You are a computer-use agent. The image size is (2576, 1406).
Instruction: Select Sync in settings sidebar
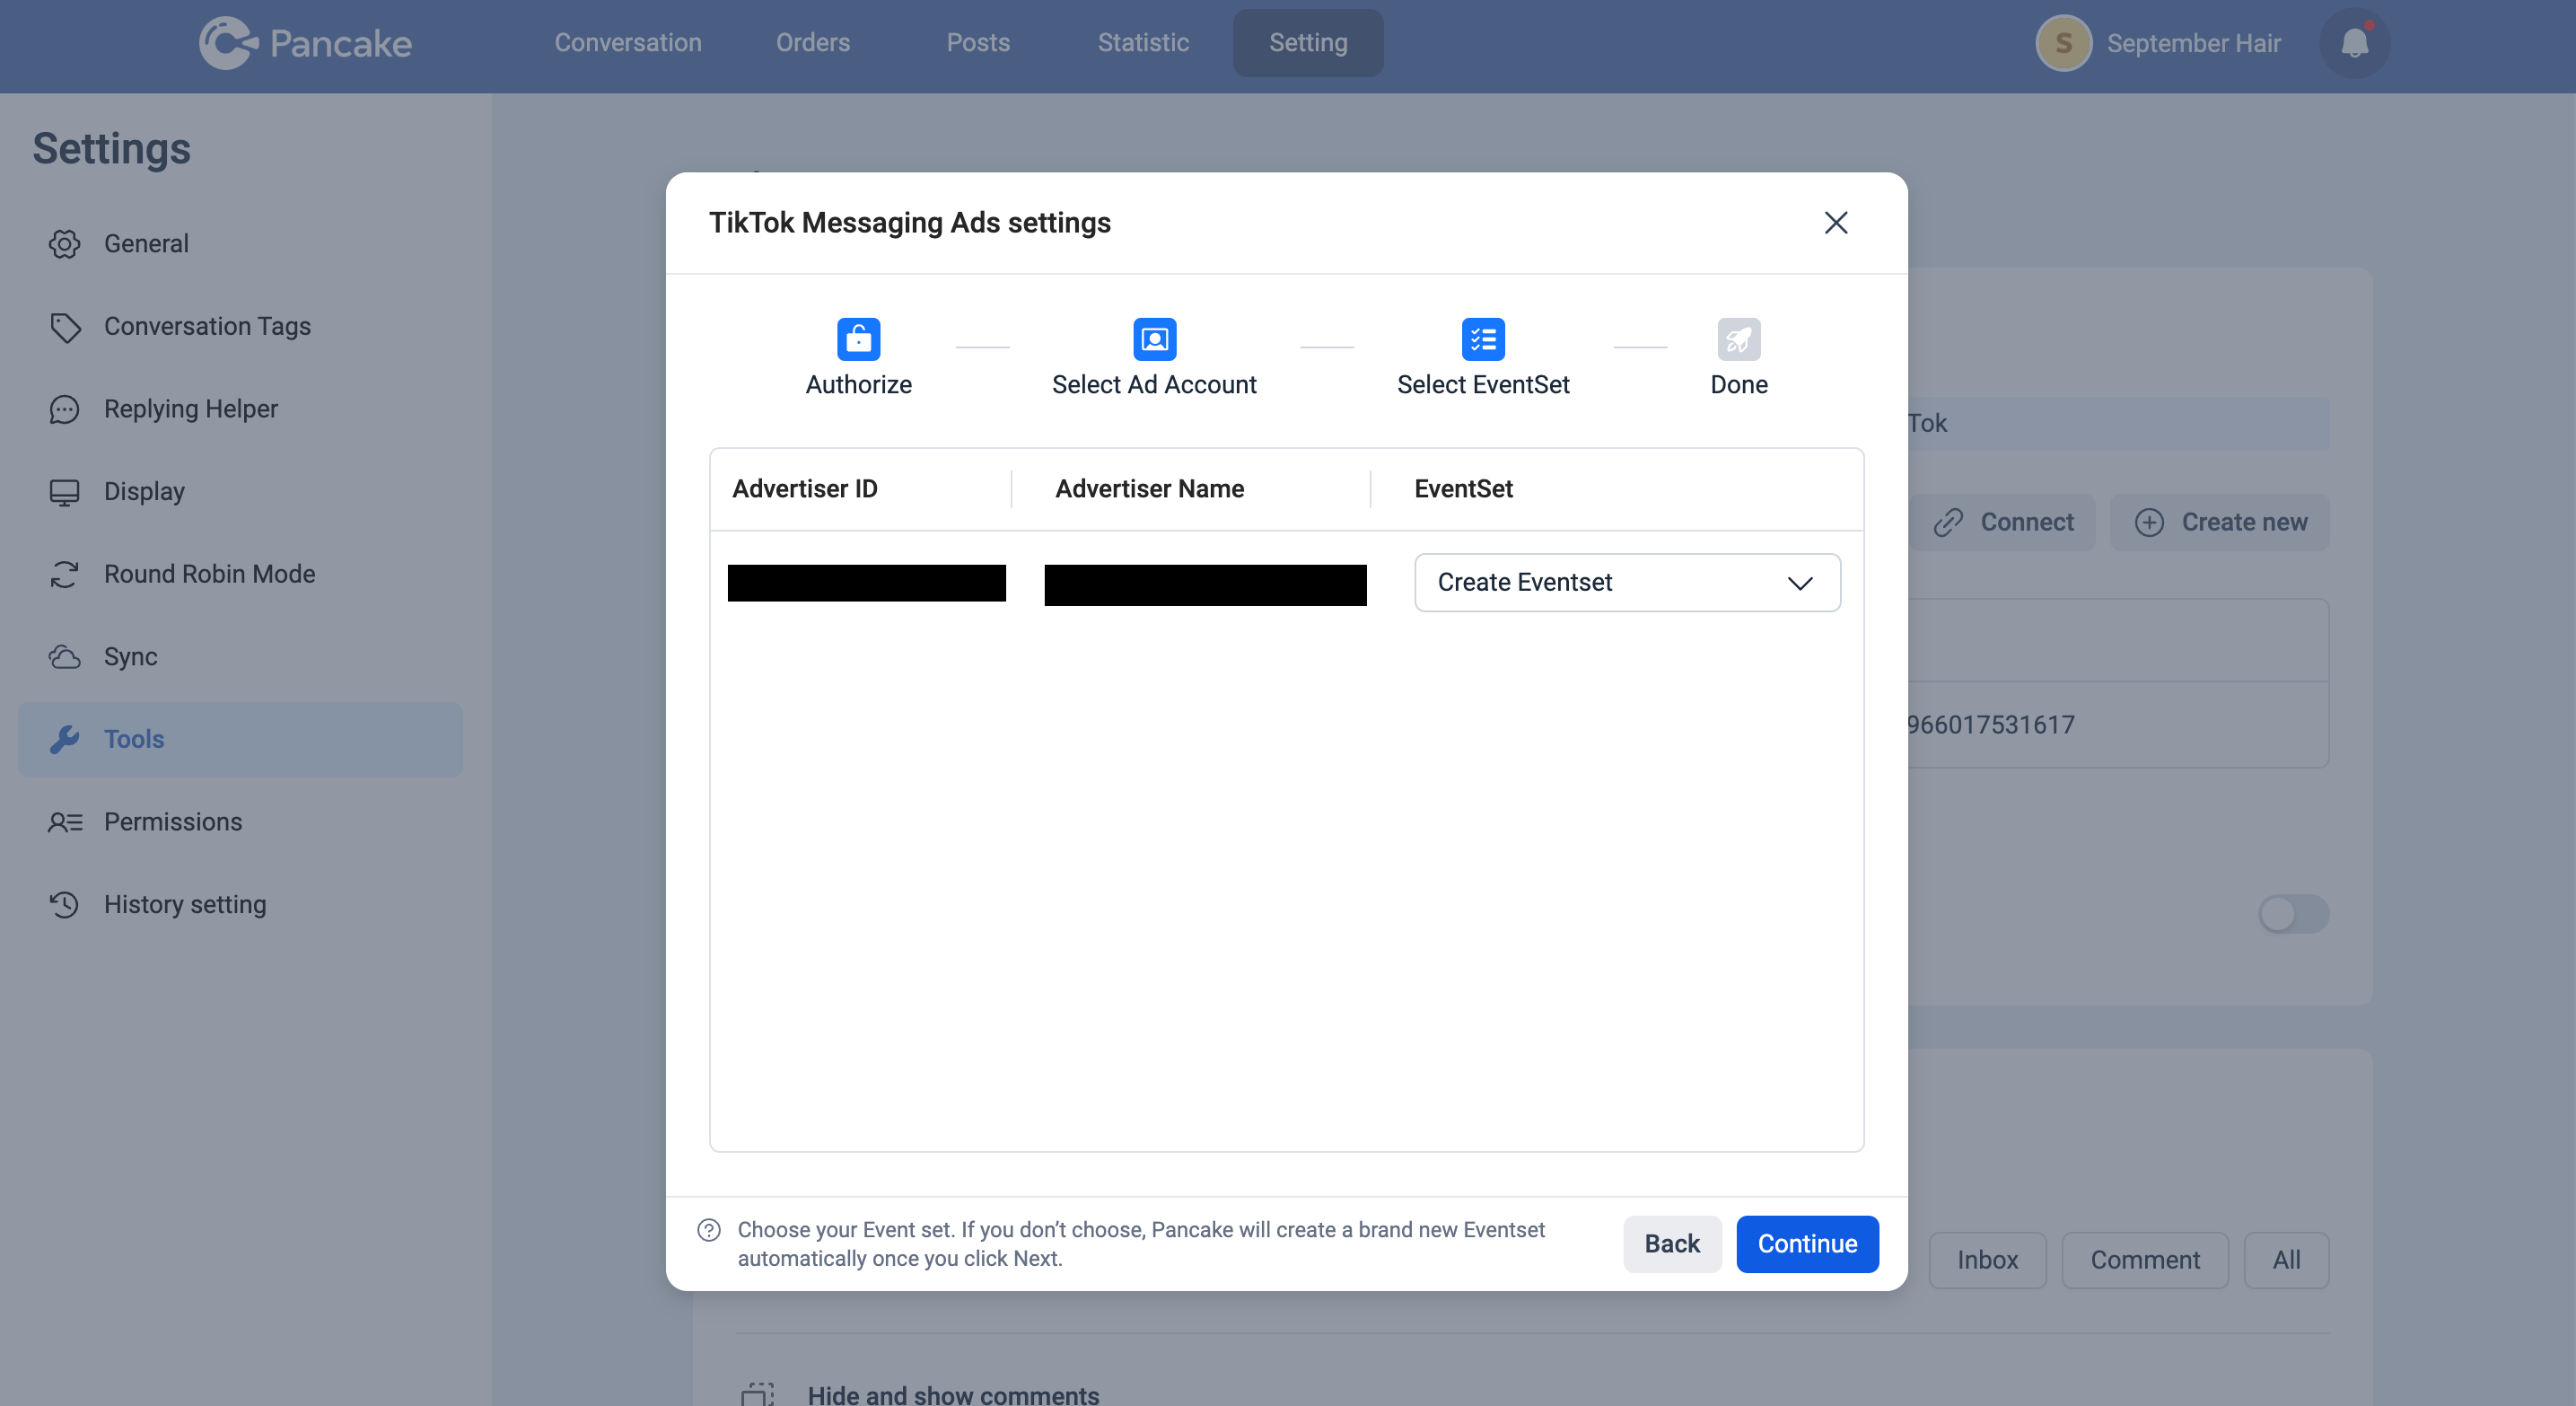[x=240, y=657]
